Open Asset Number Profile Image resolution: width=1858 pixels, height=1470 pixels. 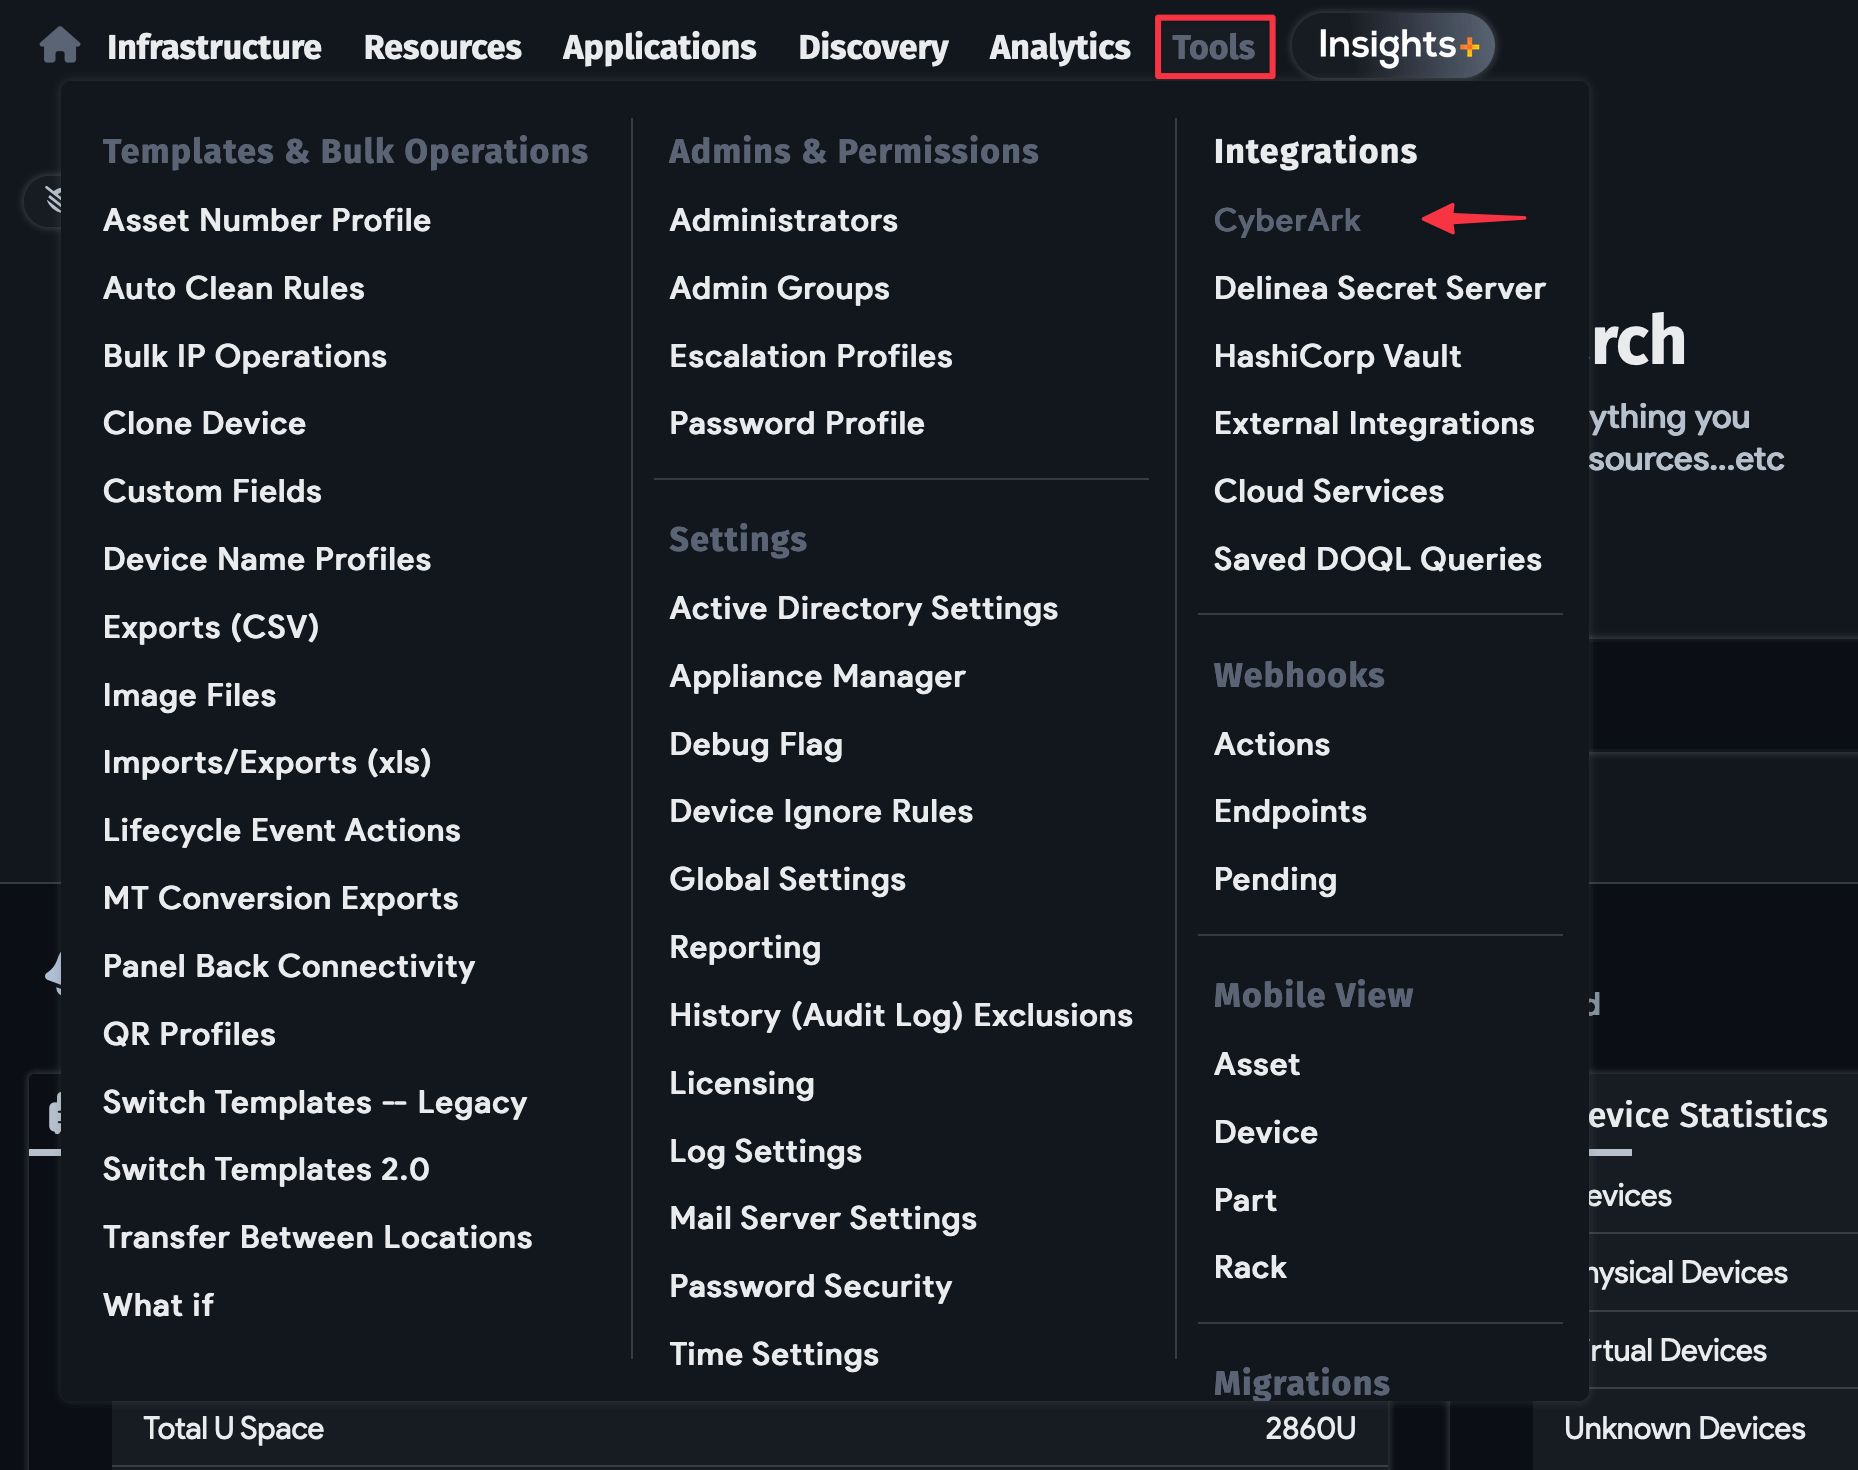coord(267,220)
